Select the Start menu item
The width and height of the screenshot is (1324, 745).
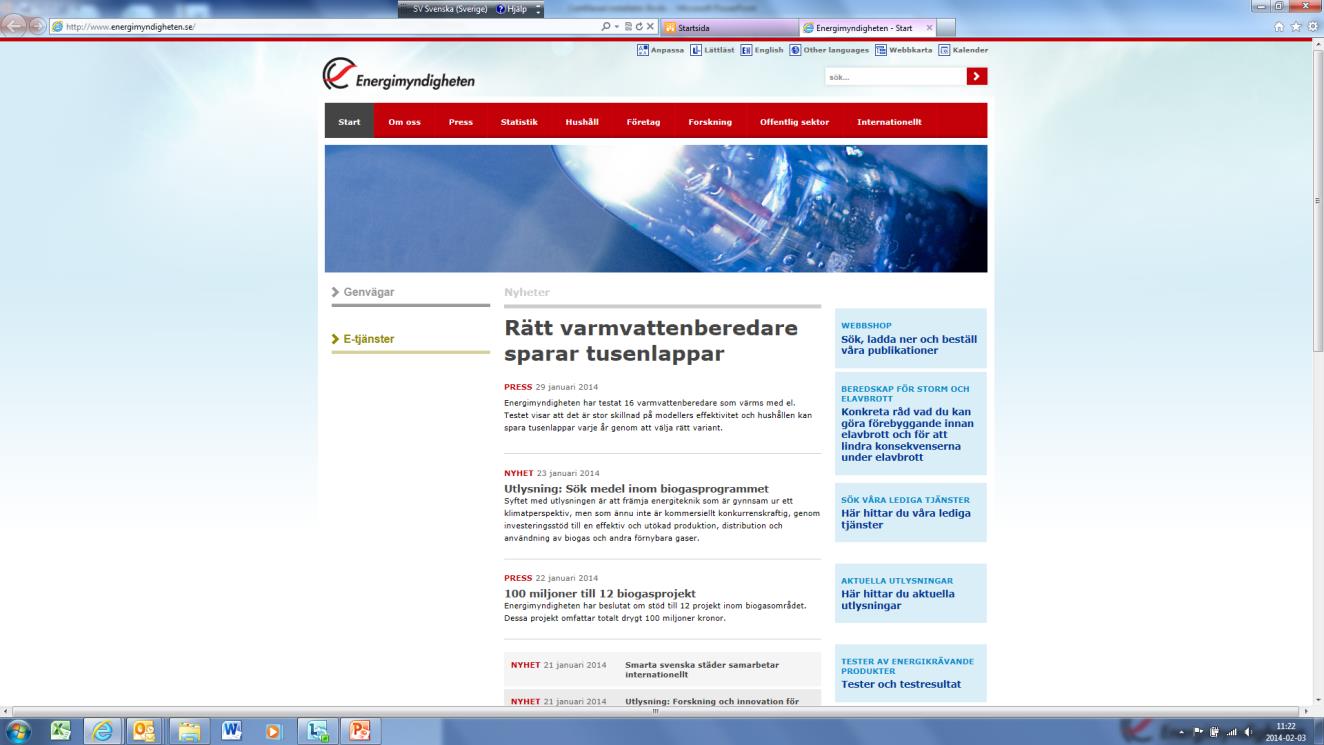(349, 122)
